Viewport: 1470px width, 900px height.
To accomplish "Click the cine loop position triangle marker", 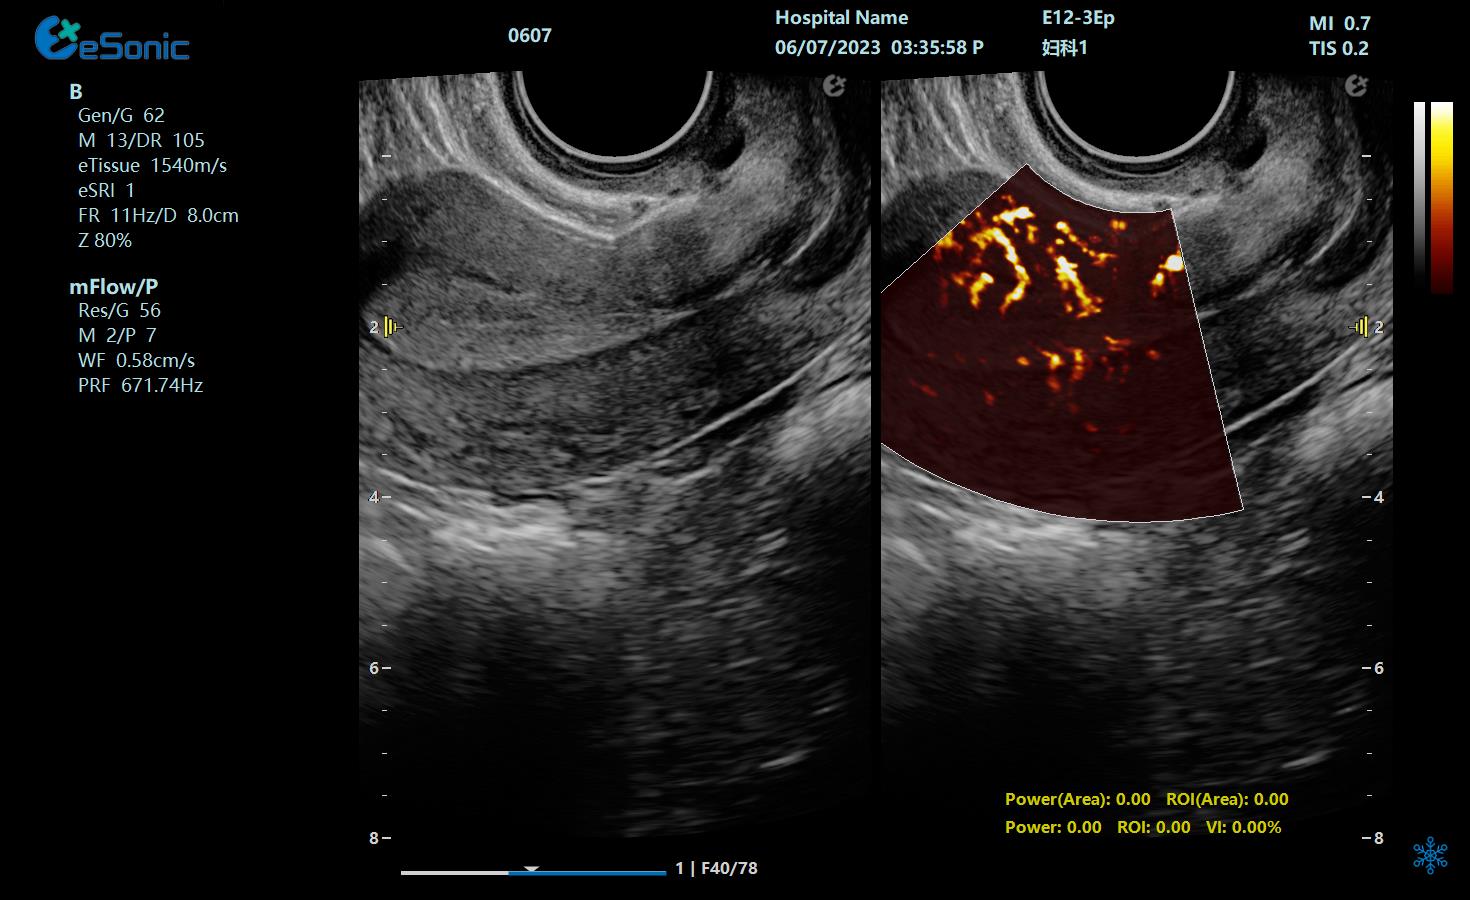I will pyautogui.click(x=532, y=869).
